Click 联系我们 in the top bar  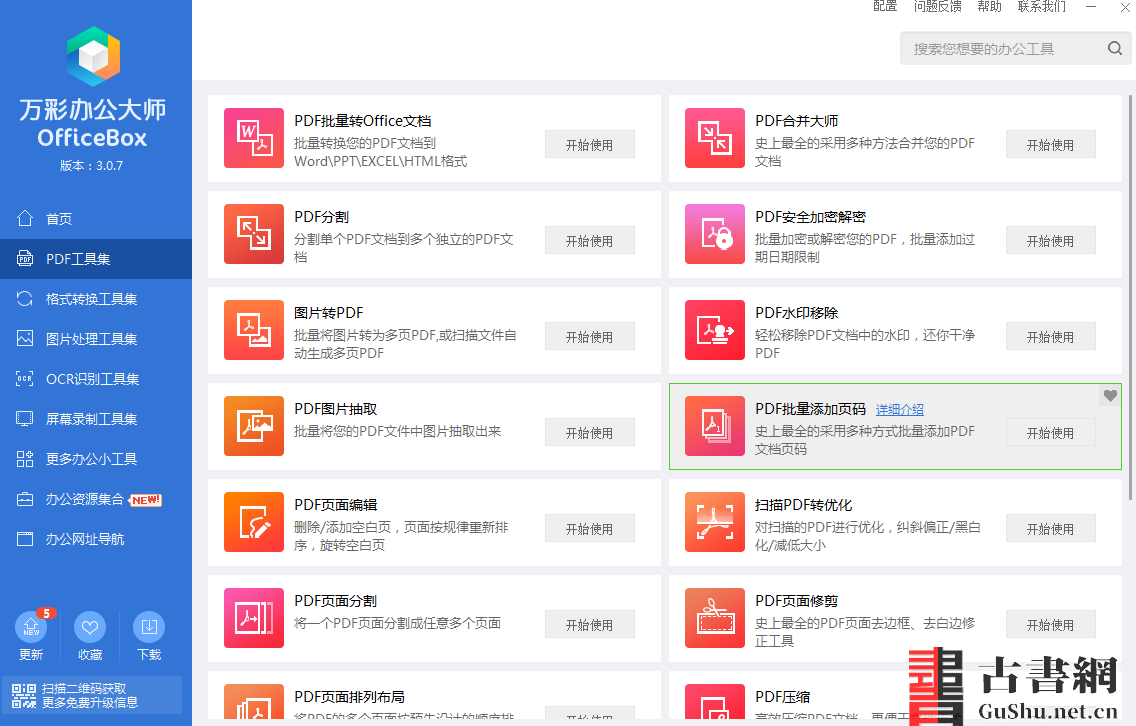coord(1042,7)
